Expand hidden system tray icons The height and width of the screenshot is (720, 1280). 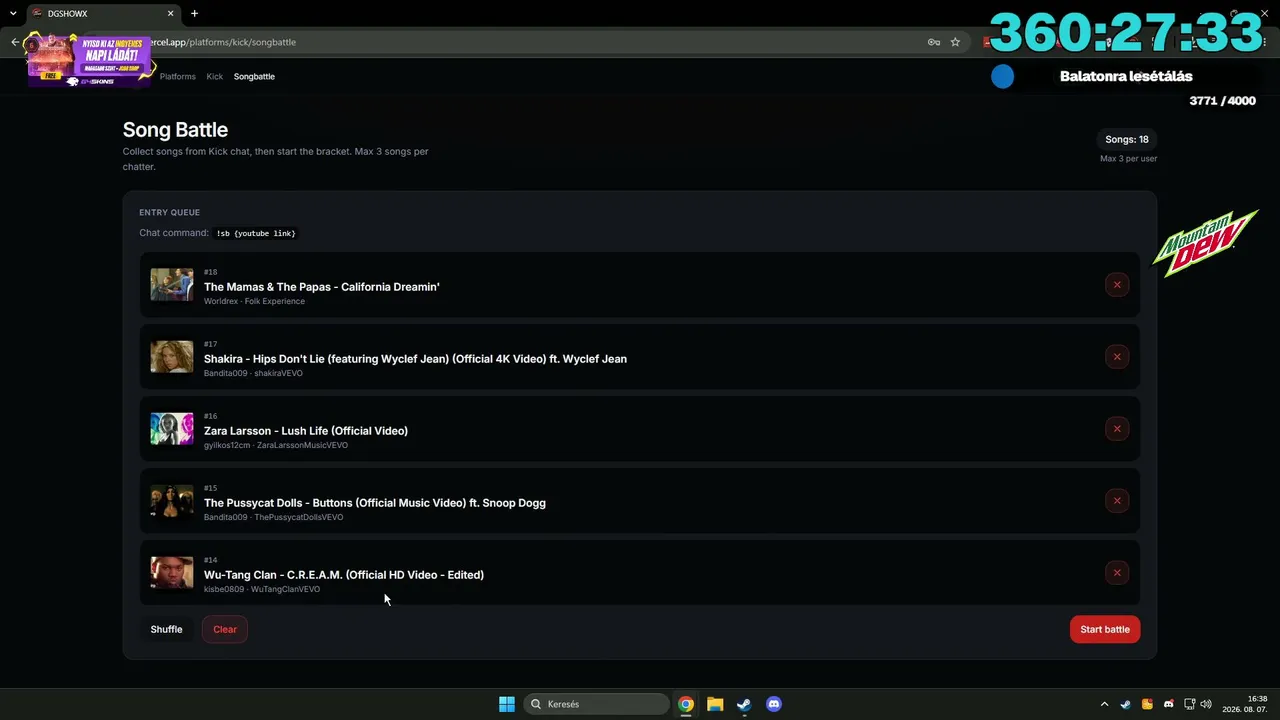1104,704
